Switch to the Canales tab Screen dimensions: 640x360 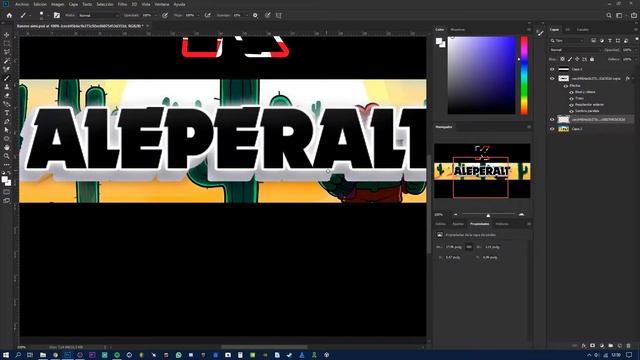[x=582, y=29]
